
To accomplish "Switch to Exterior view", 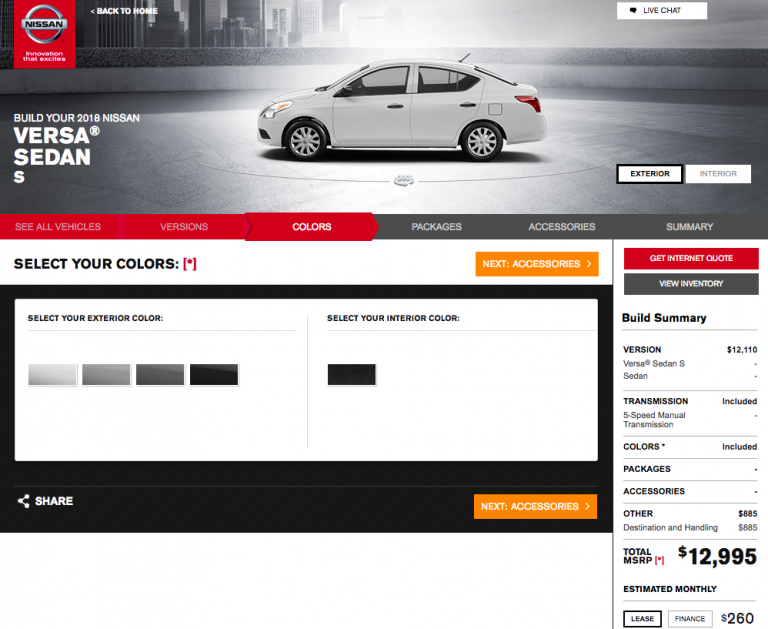I will click(649, 174).
